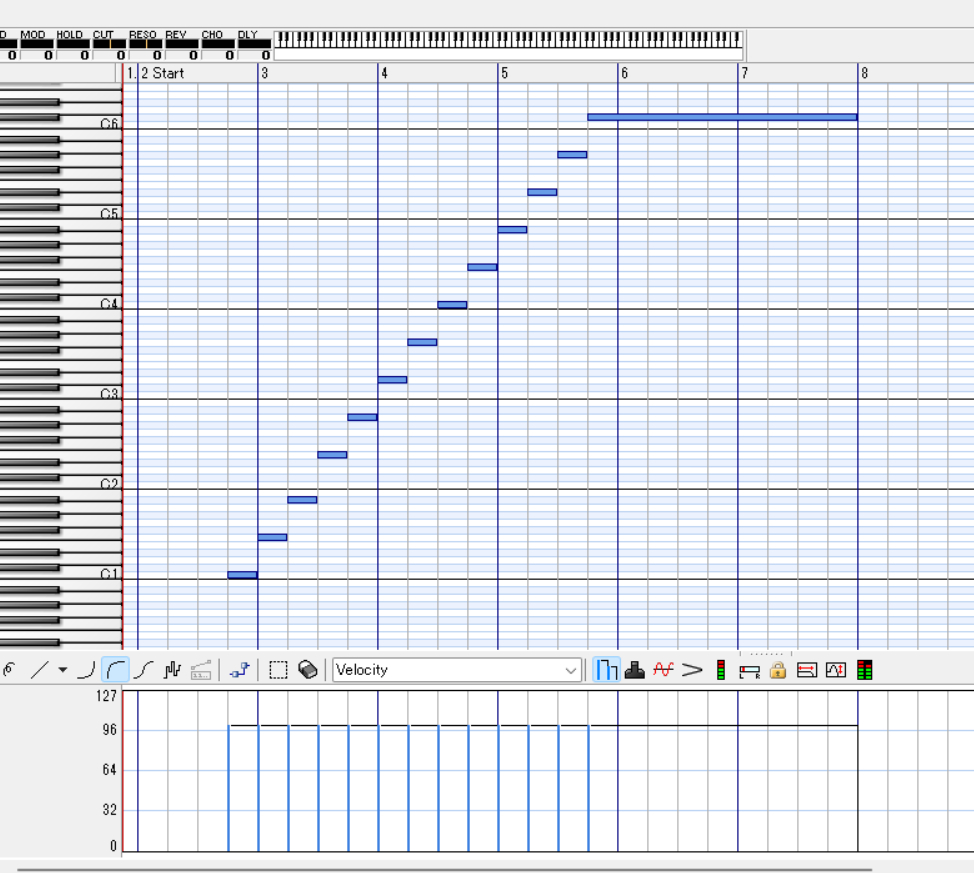Click the black stamp-shaped icon

tap(634, 670)
